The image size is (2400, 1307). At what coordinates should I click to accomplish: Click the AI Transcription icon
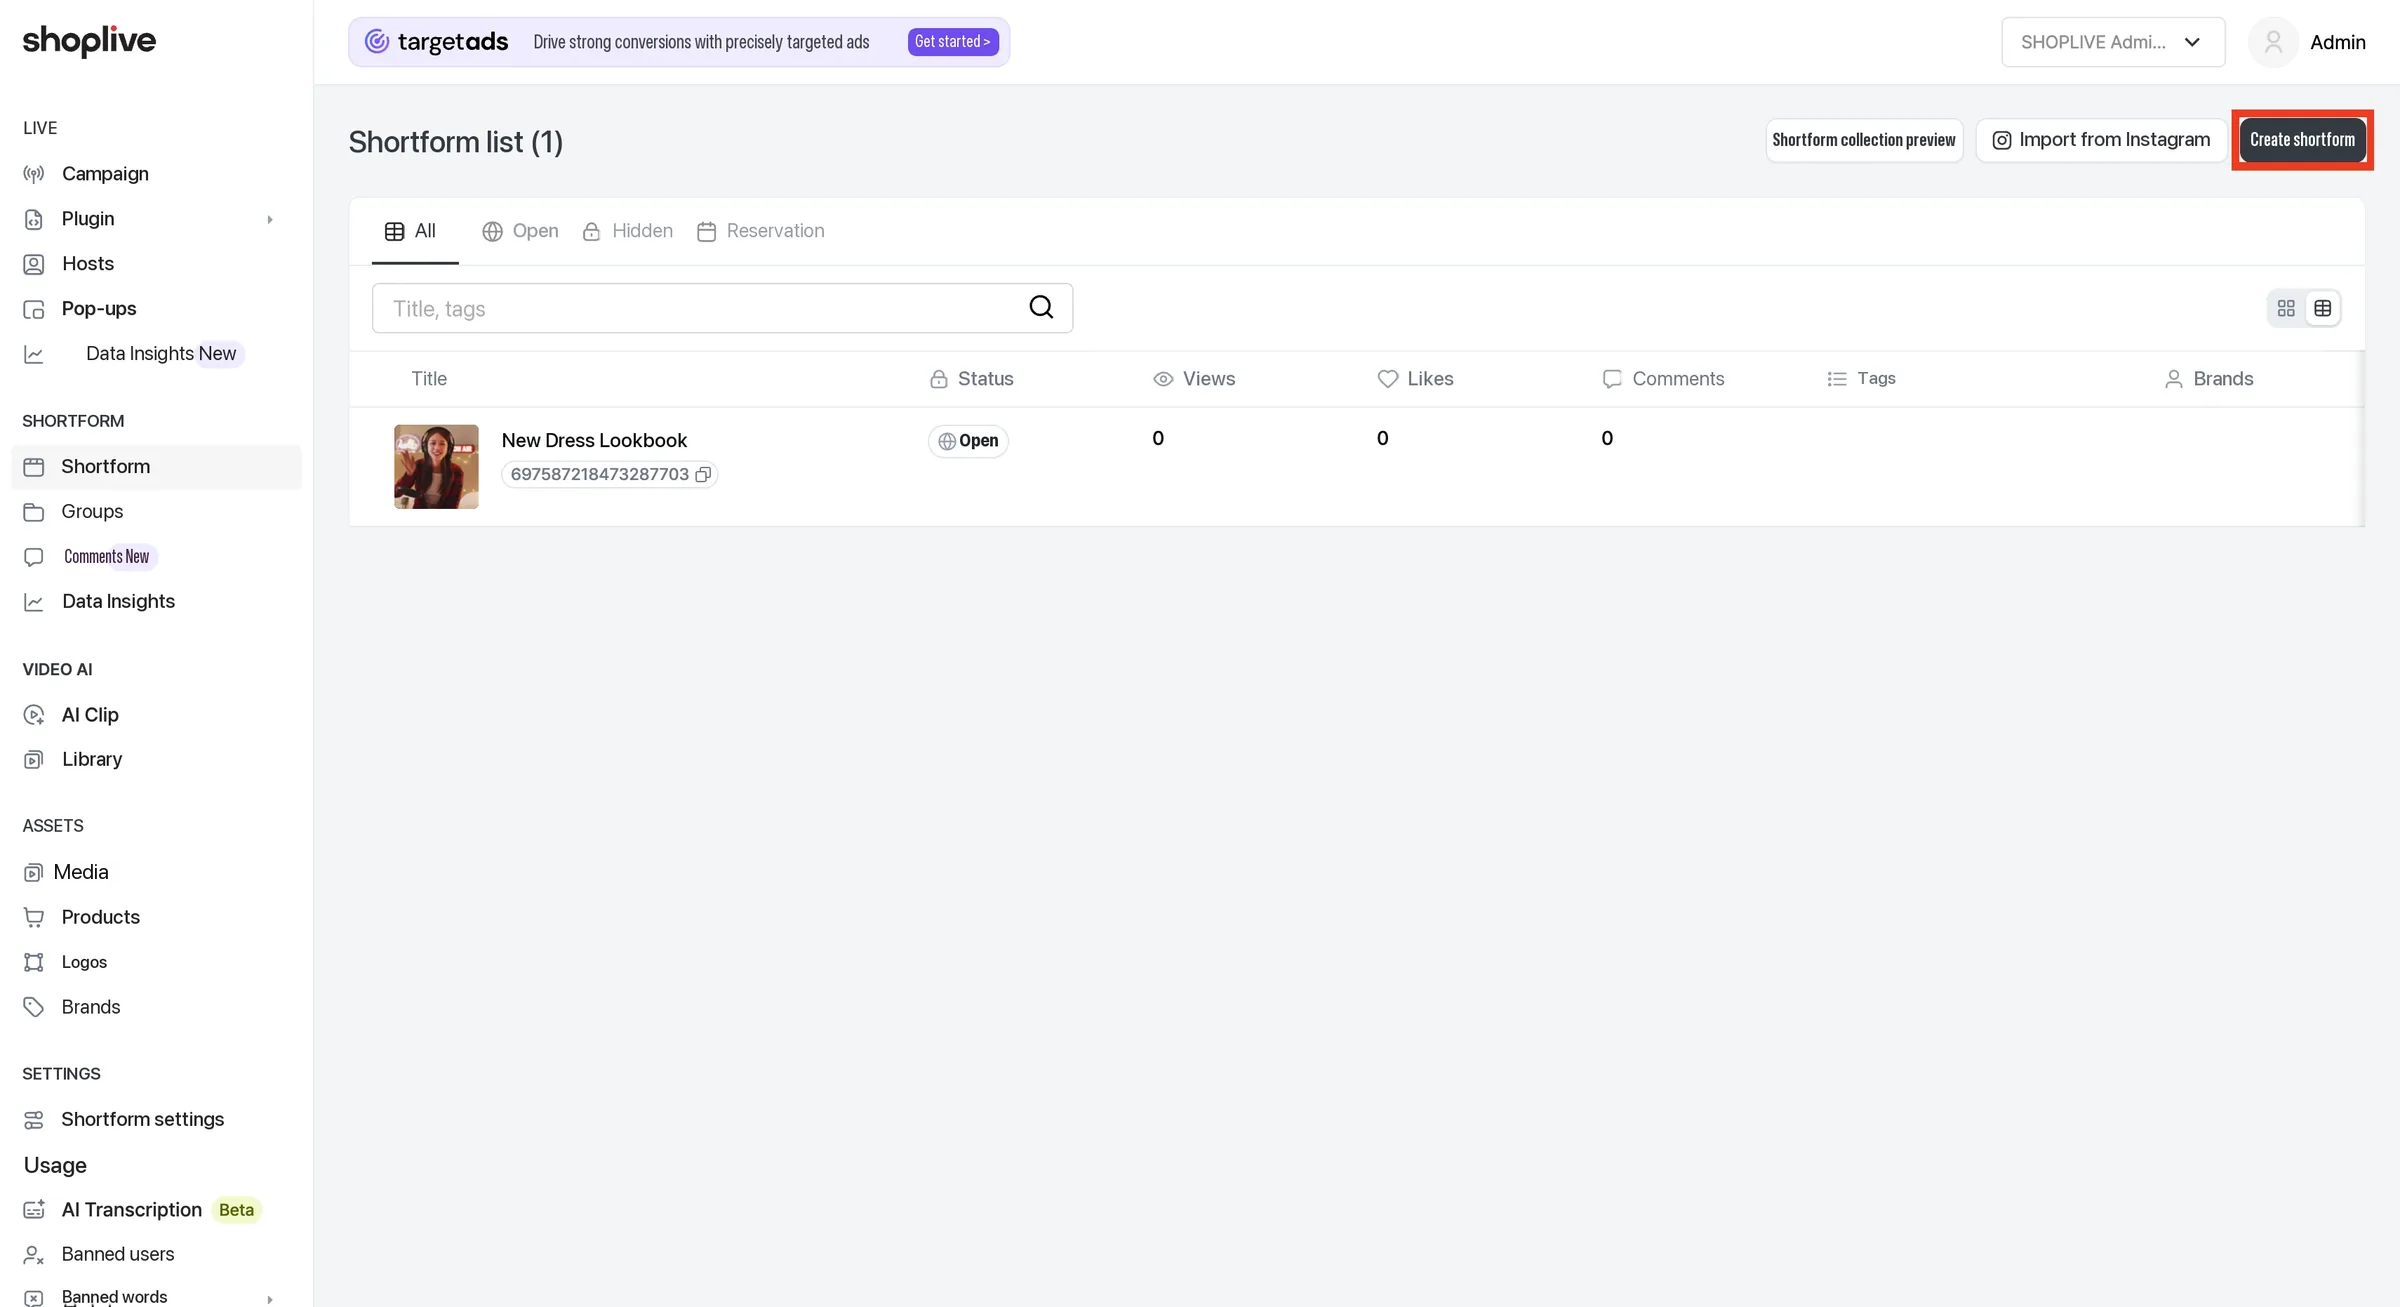[x=34, y=1210]
